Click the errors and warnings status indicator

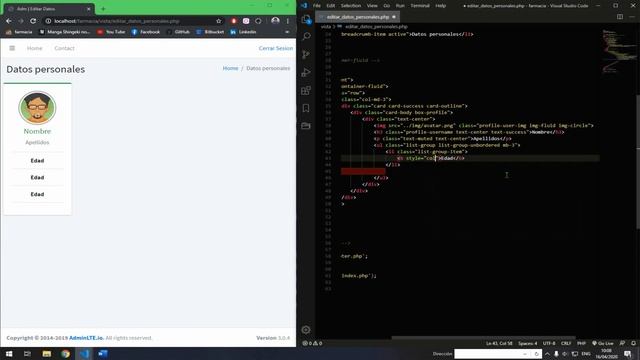(312, 343)
